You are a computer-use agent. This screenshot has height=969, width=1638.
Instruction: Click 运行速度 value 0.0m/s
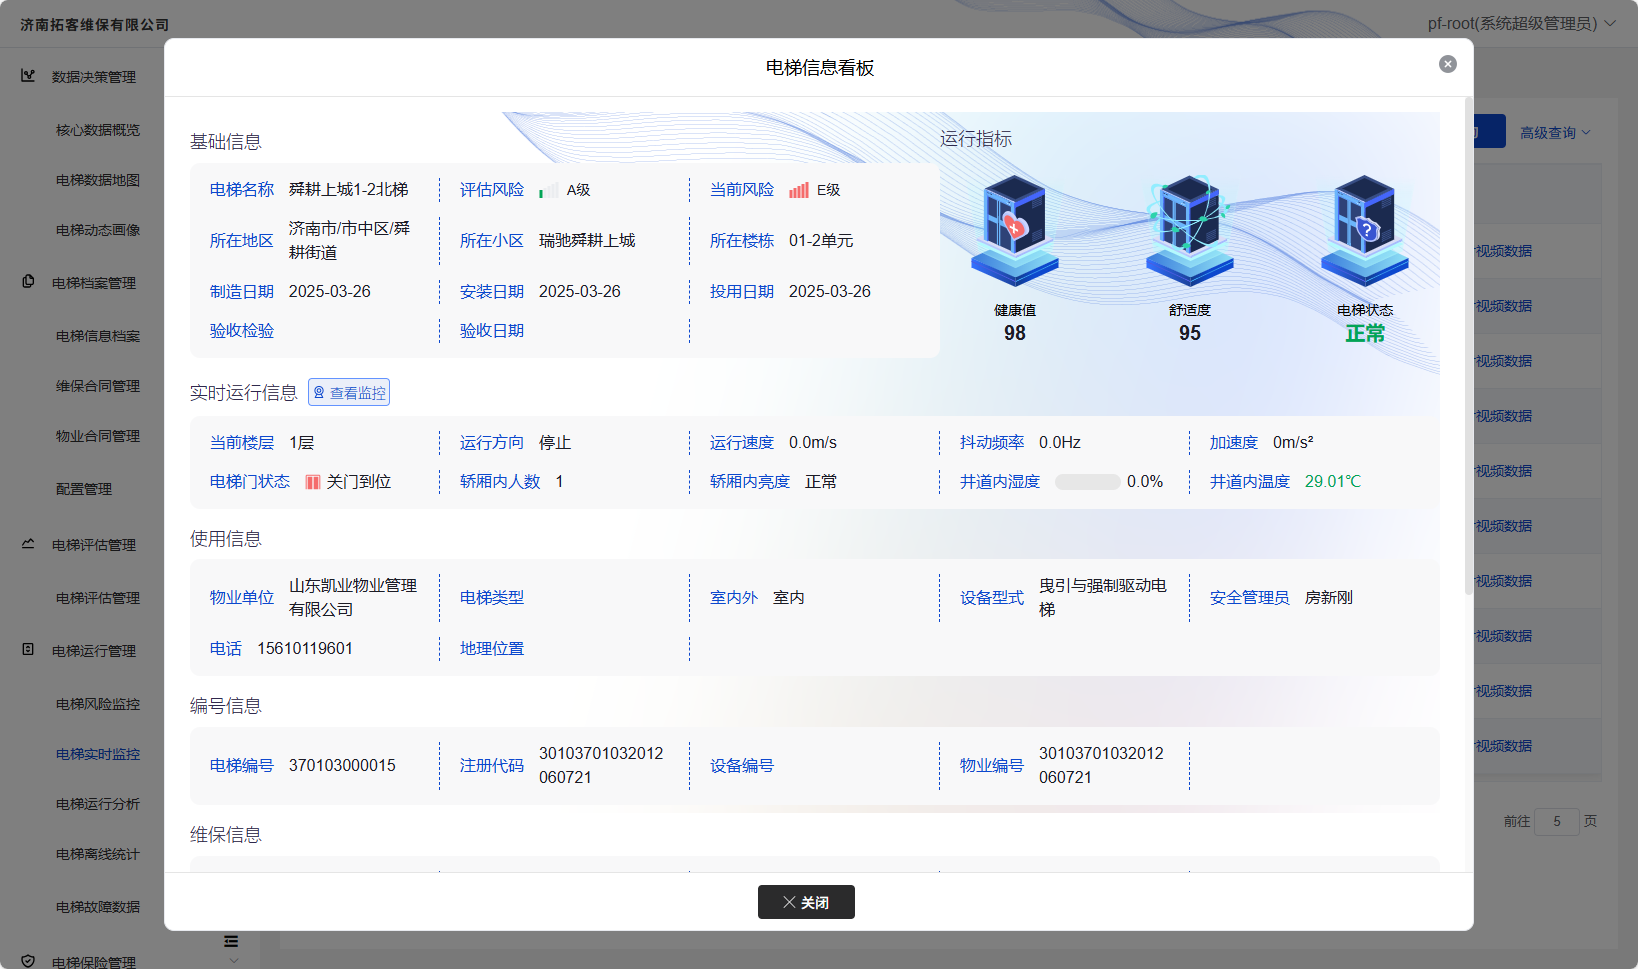pos(813,443)
